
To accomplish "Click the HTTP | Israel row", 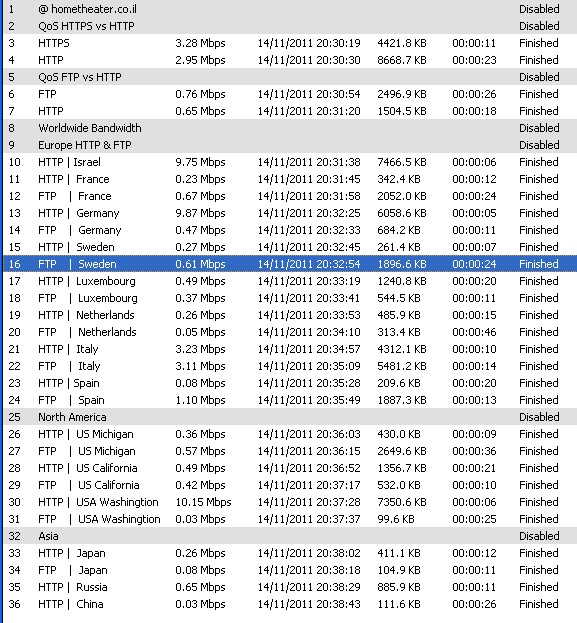I will click(x=290, y=162).
